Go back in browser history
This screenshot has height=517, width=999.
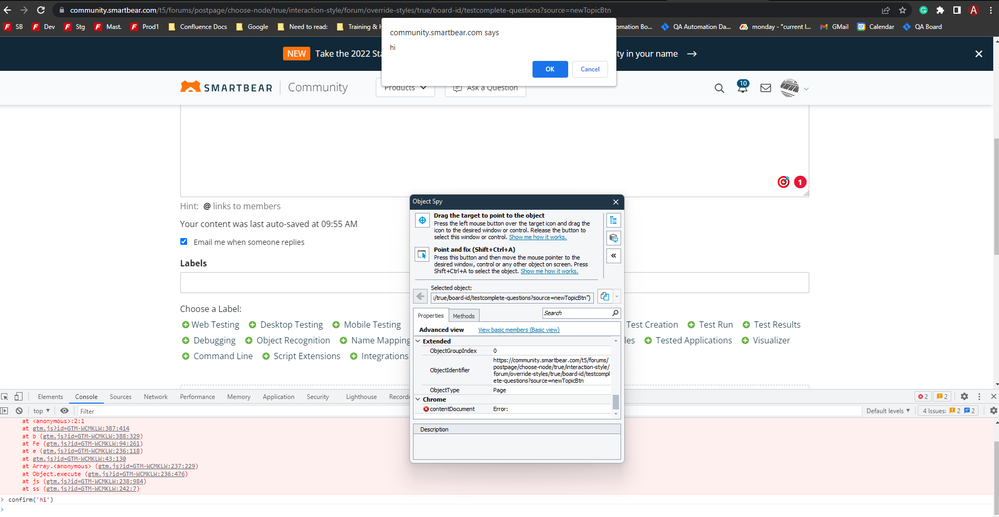click(8, 10)
